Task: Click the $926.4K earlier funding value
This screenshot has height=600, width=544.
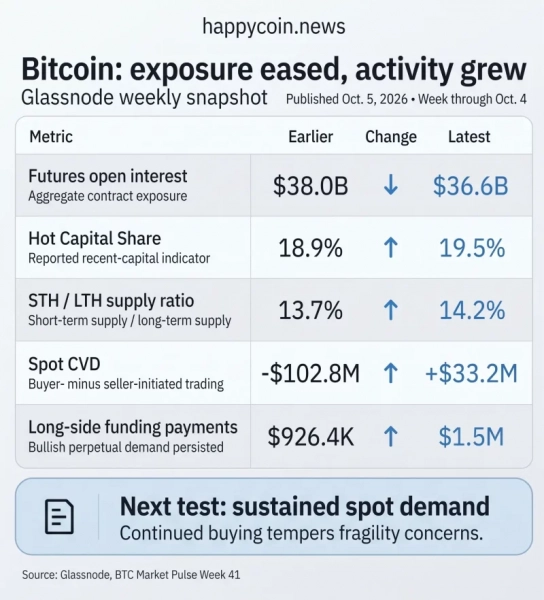Action: (x=311, y=437)
